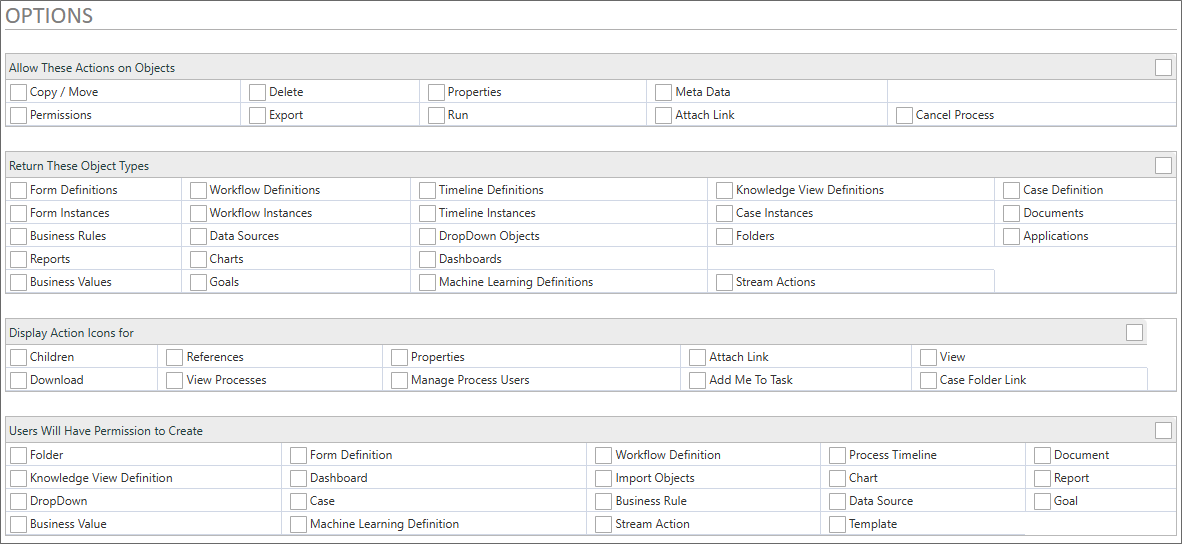Screen dimensions: 1182x544
Task: Tick the Template create permission box
Action: point(838,524)
